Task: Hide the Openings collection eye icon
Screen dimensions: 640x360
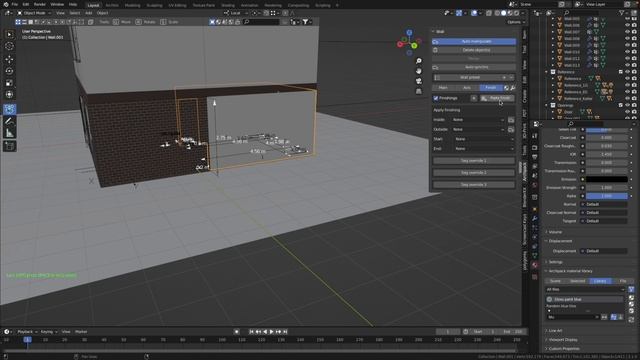Action: click(x=627, y=105)
